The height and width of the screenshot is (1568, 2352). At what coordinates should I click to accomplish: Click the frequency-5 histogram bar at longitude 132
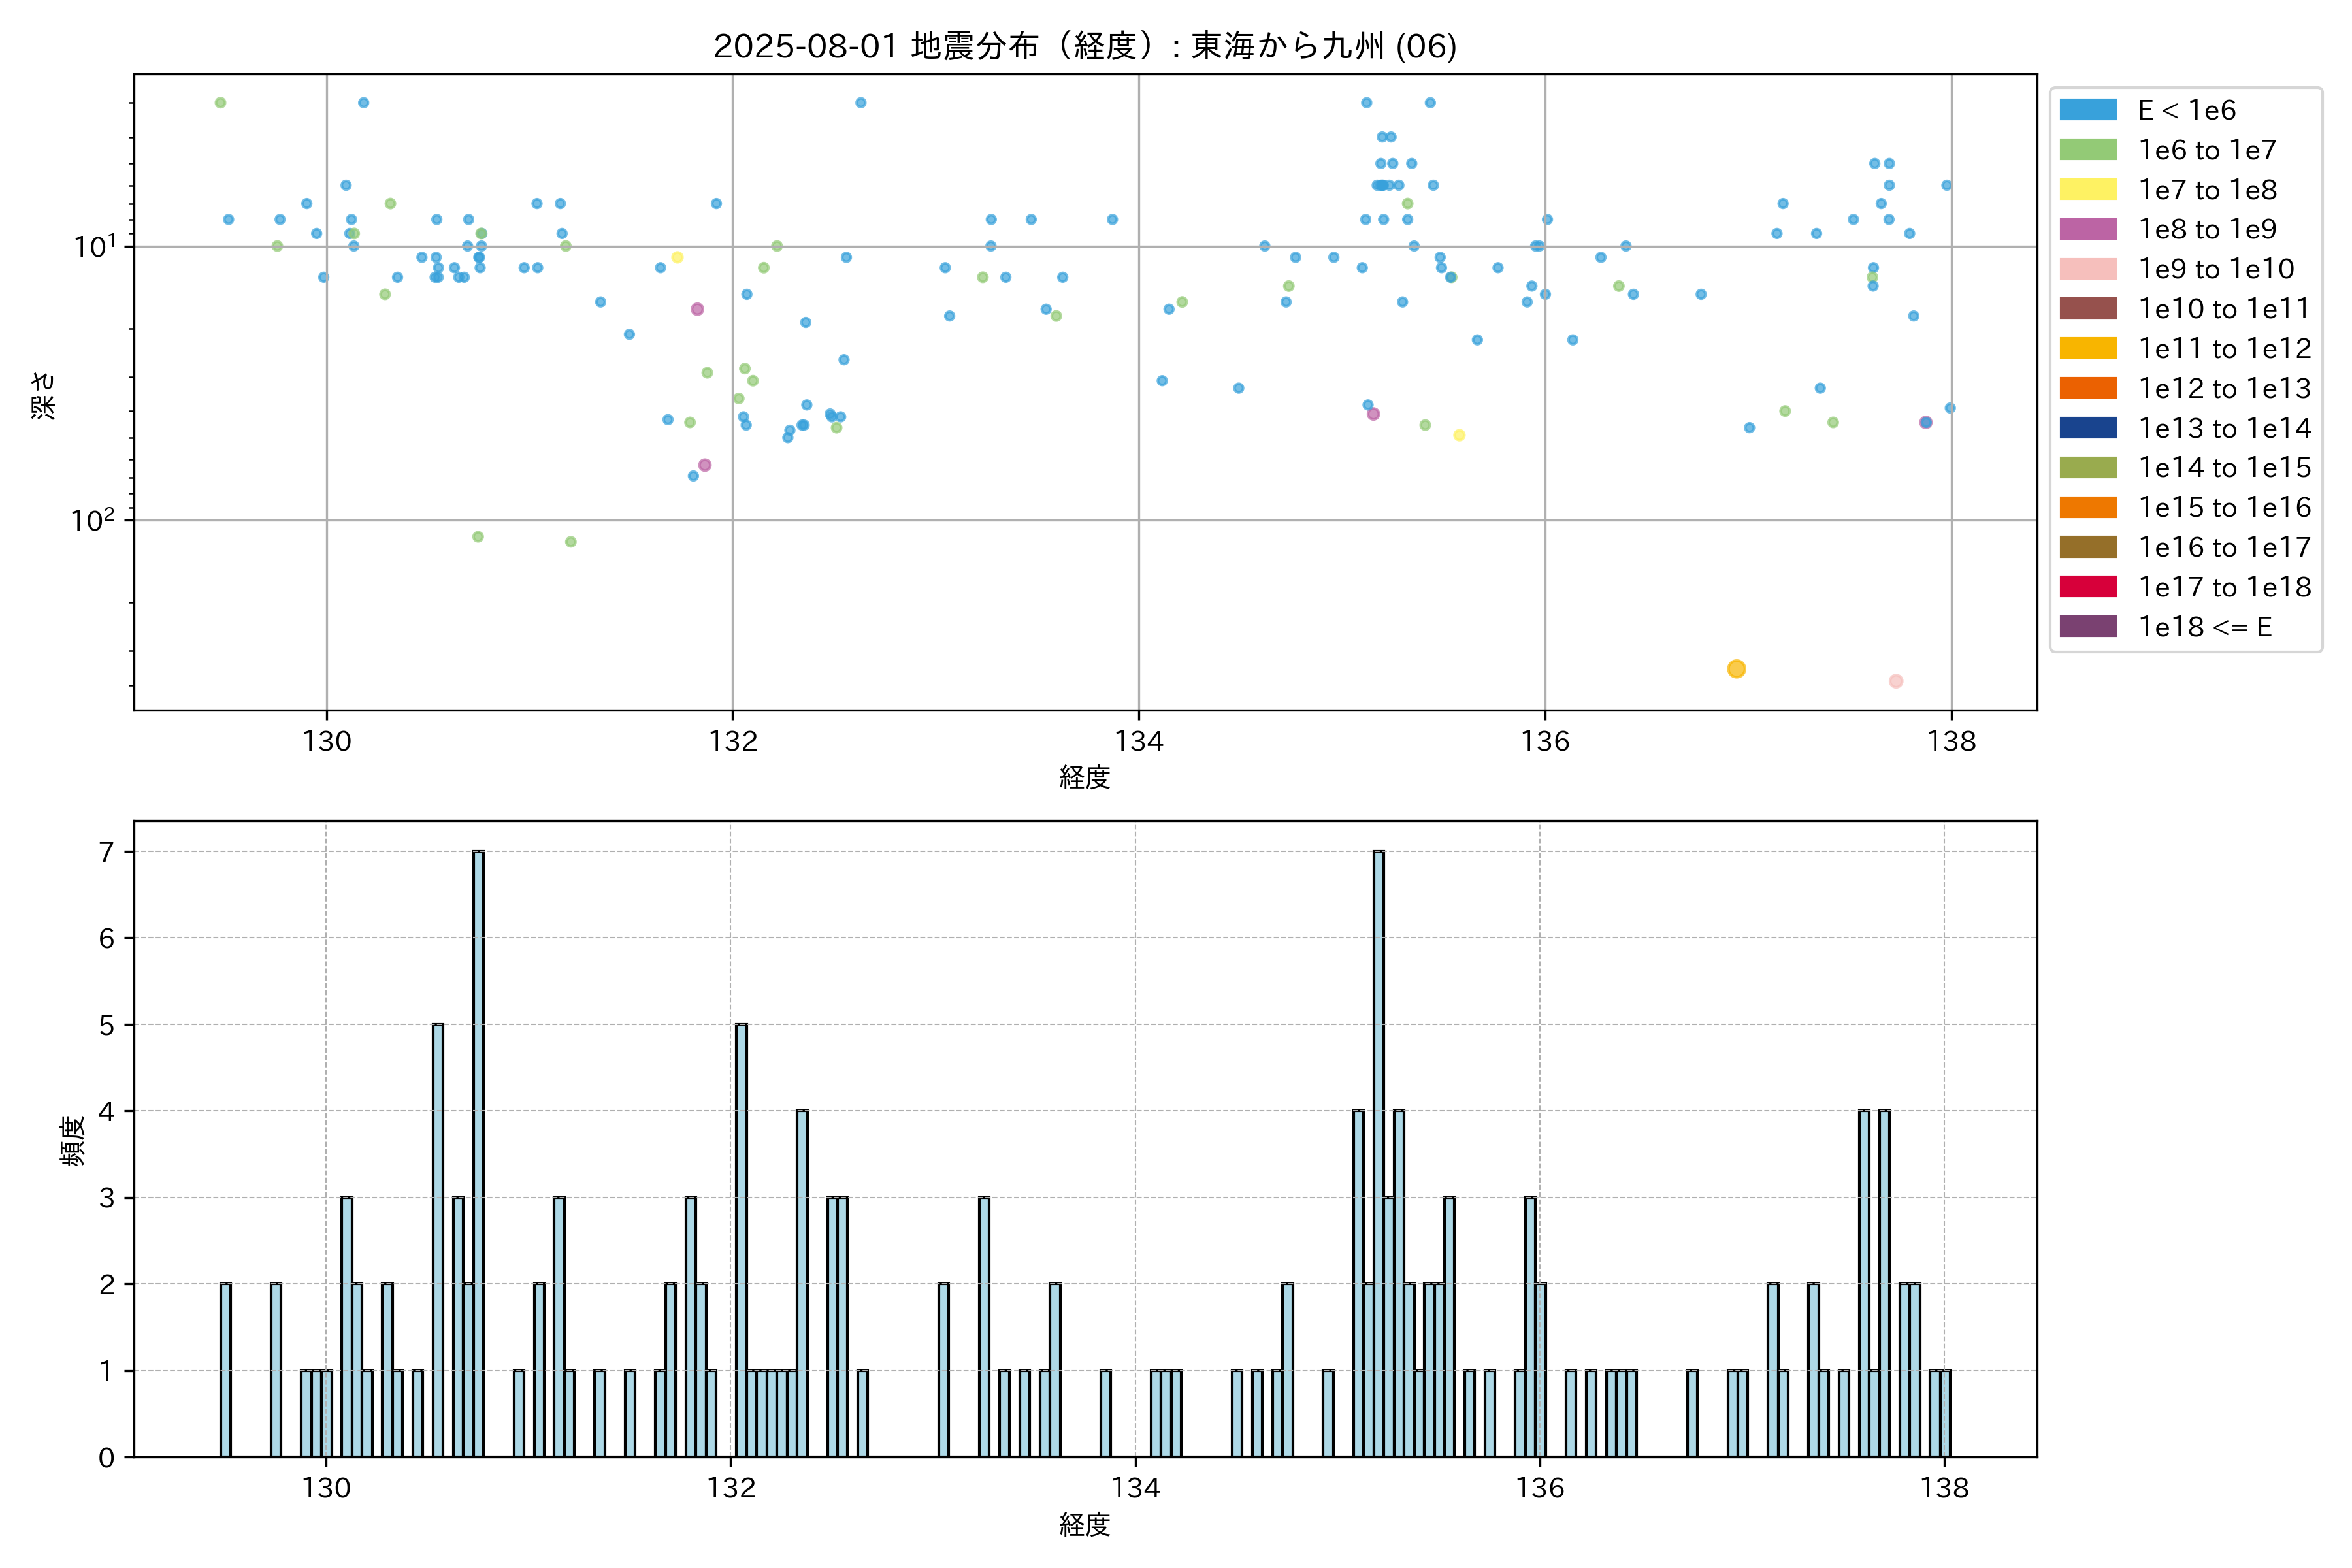coord(741,1240)
